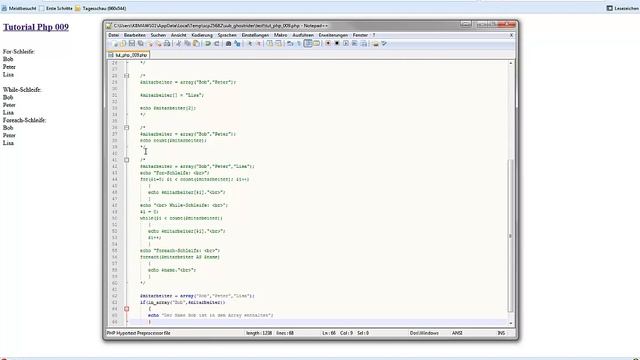Toggle Show All Characters toolbar icon
The image size is (640, 360).
[x=298, y=44]
